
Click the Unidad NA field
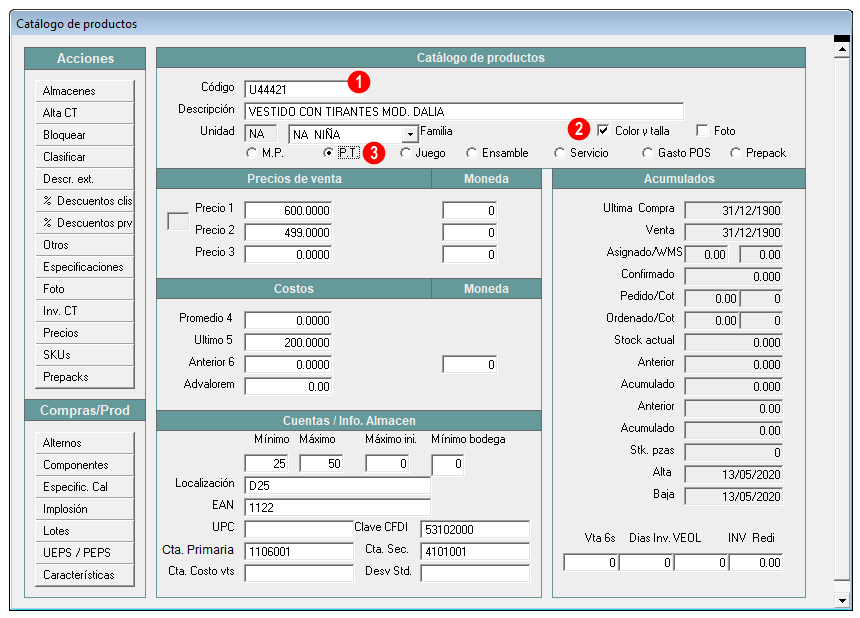click(261, 134)
